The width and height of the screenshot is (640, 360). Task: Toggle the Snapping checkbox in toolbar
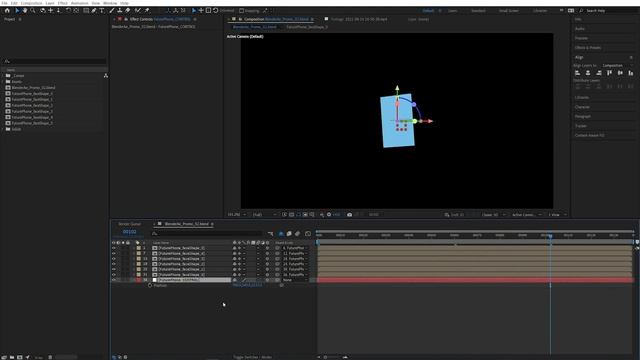tap(242, 11)
